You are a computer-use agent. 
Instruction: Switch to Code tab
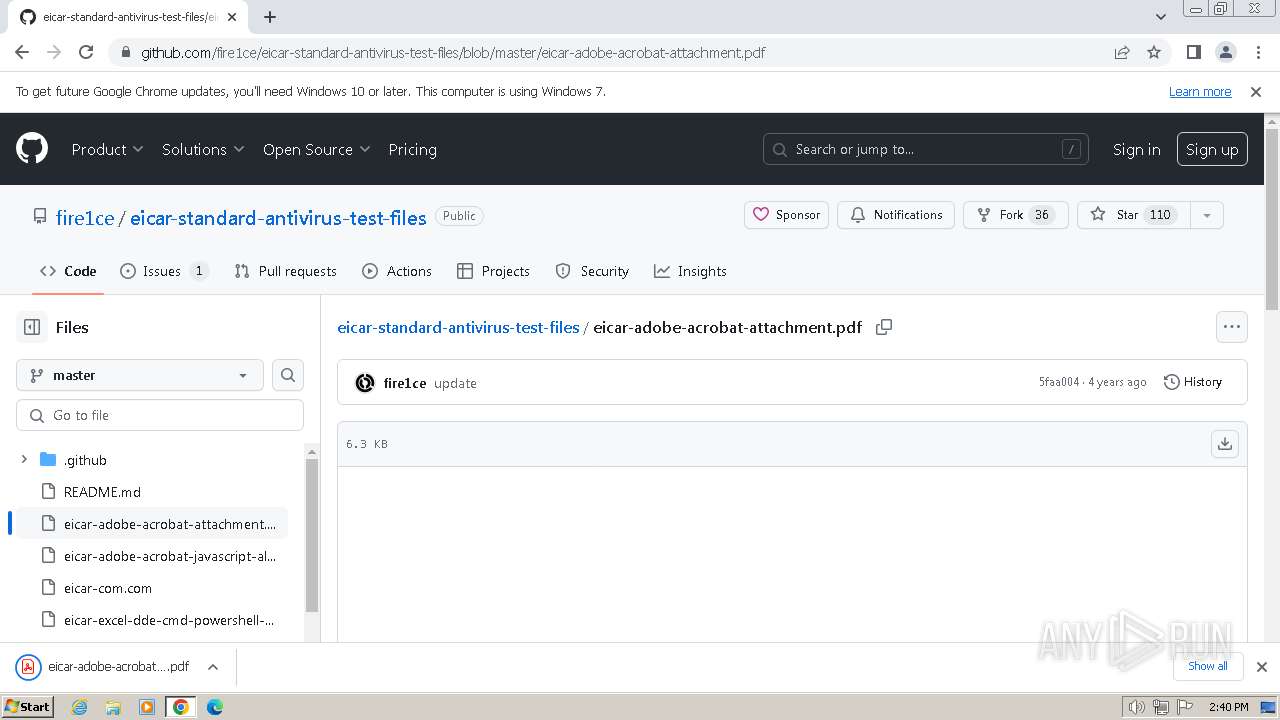point(68,271)
